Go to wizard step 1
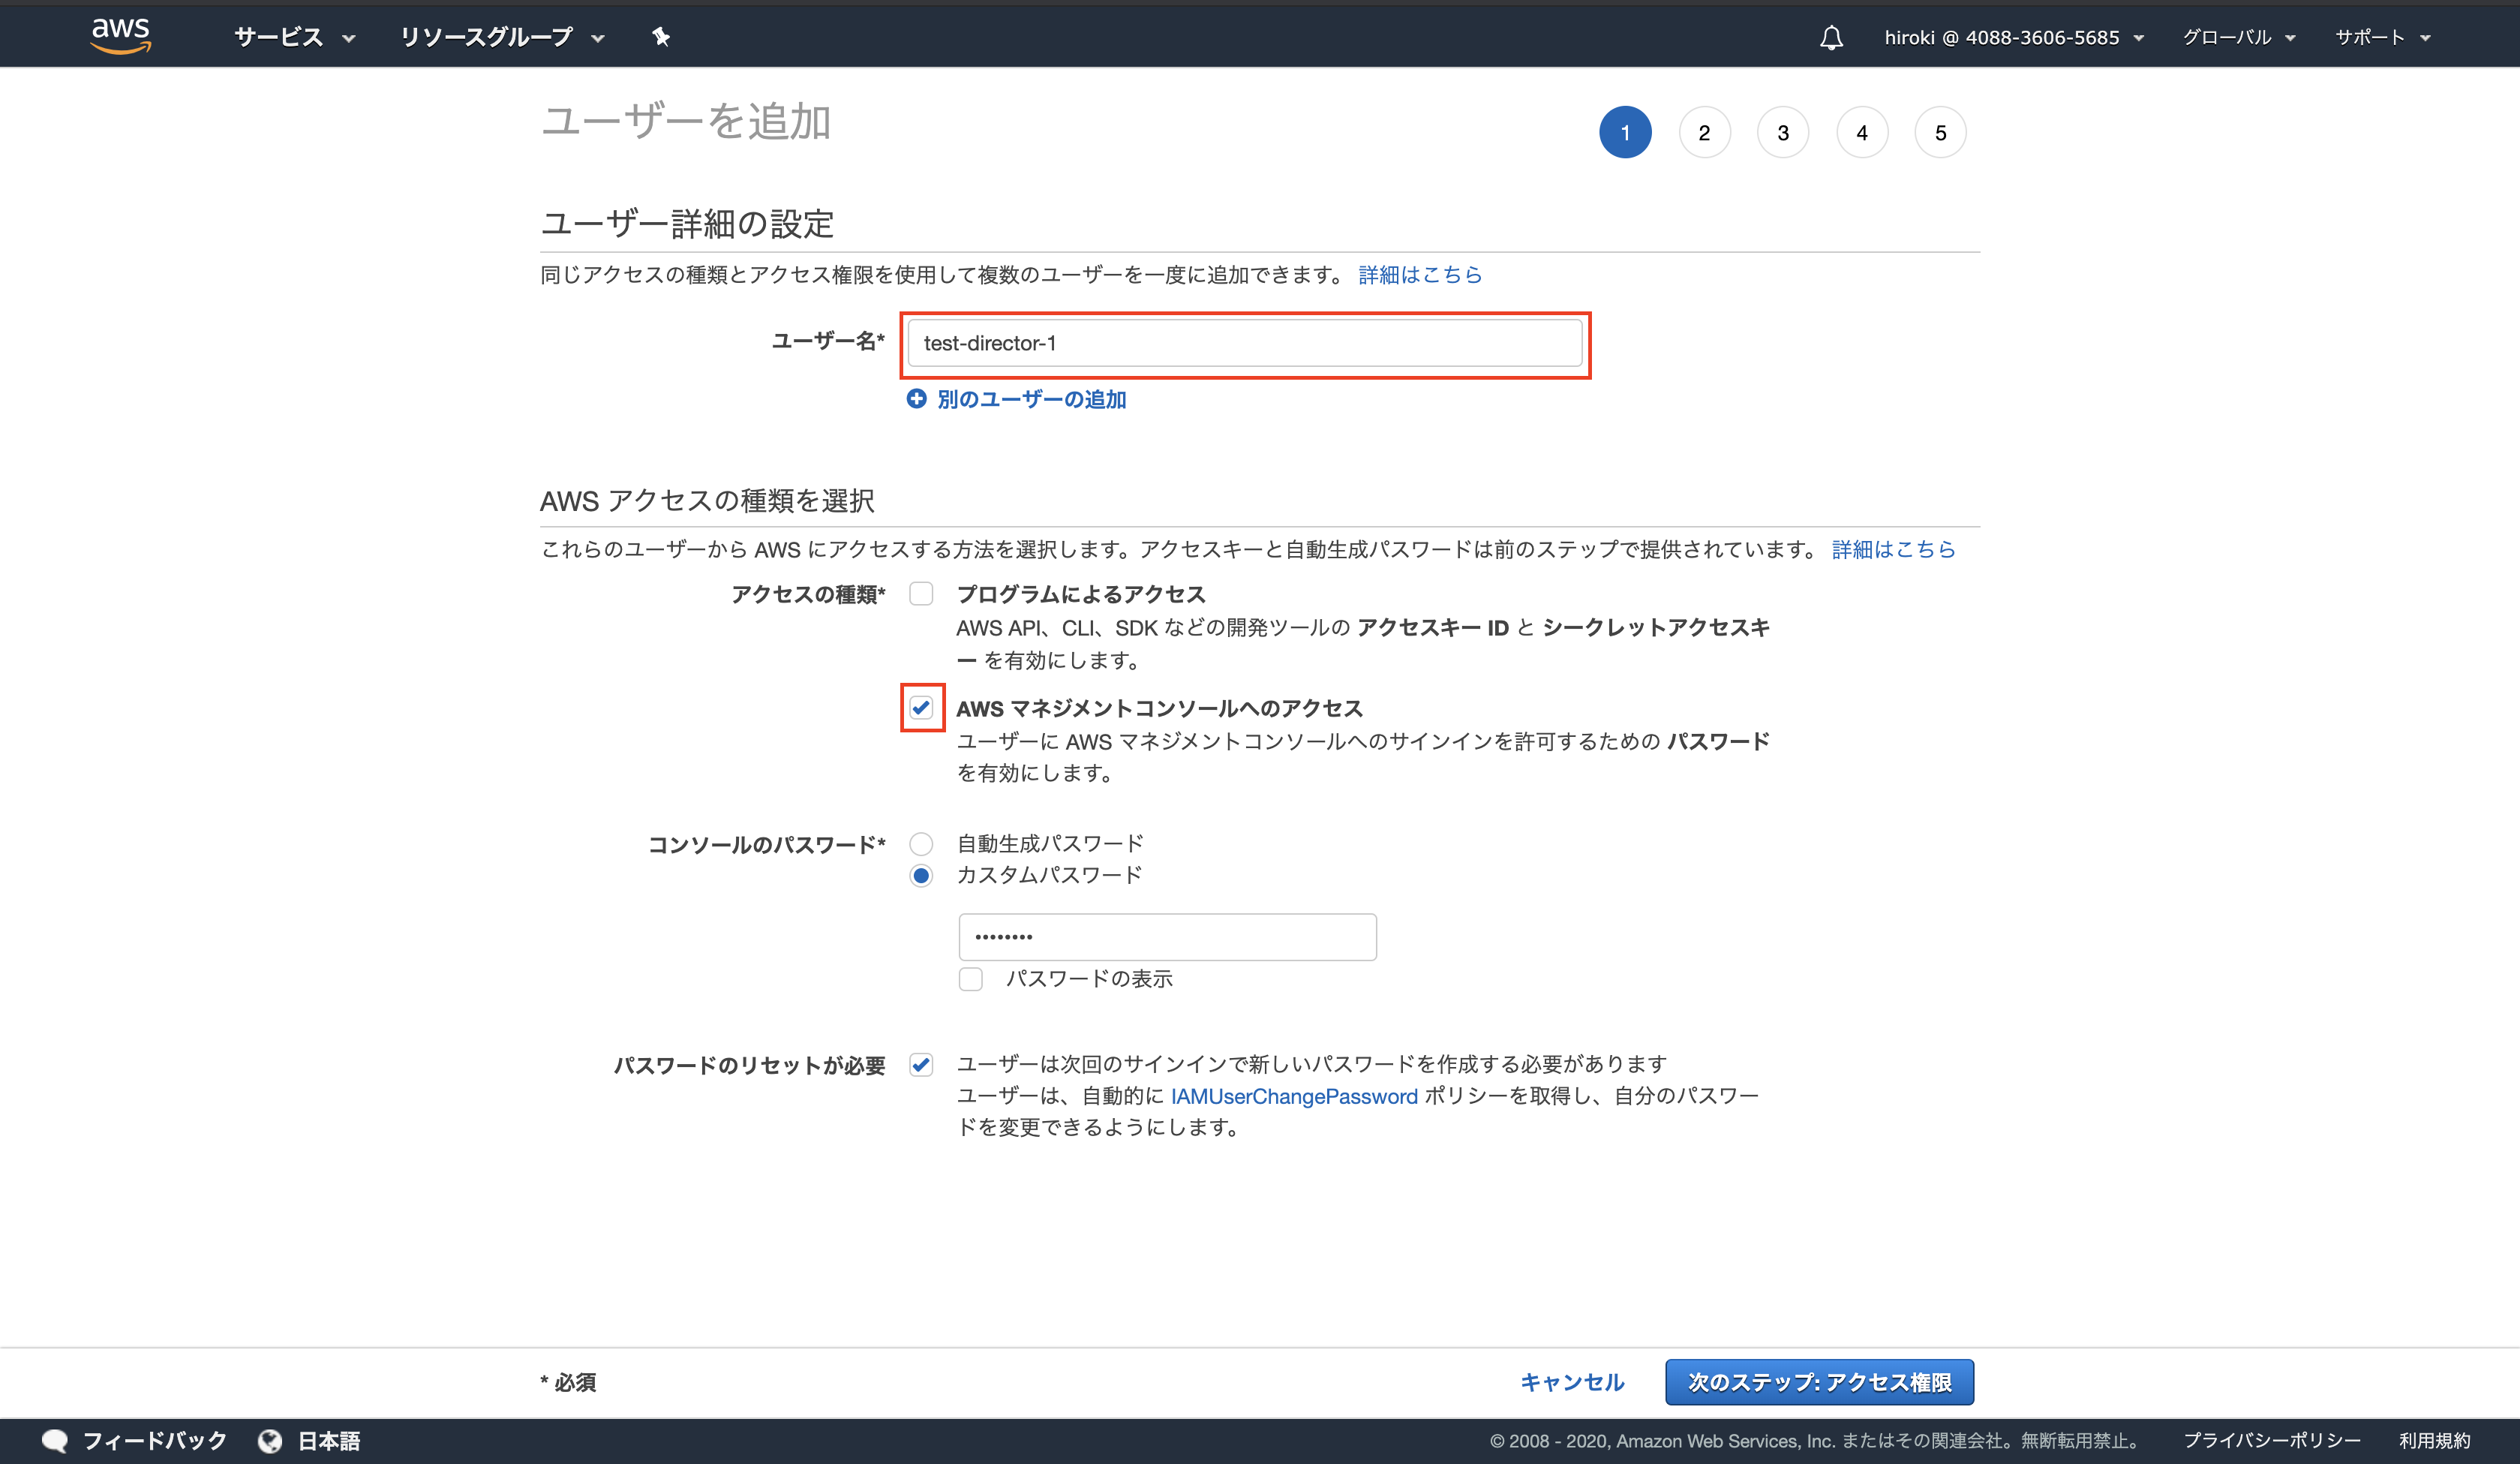This screenshot has width=2520, height=1464. 1625,132
